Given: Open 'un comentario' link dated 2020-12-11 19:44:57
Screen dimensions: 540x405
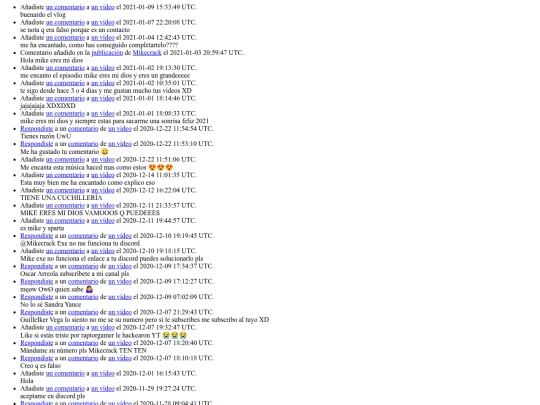Looking at the screenshot, I should [x=65, y=220].
